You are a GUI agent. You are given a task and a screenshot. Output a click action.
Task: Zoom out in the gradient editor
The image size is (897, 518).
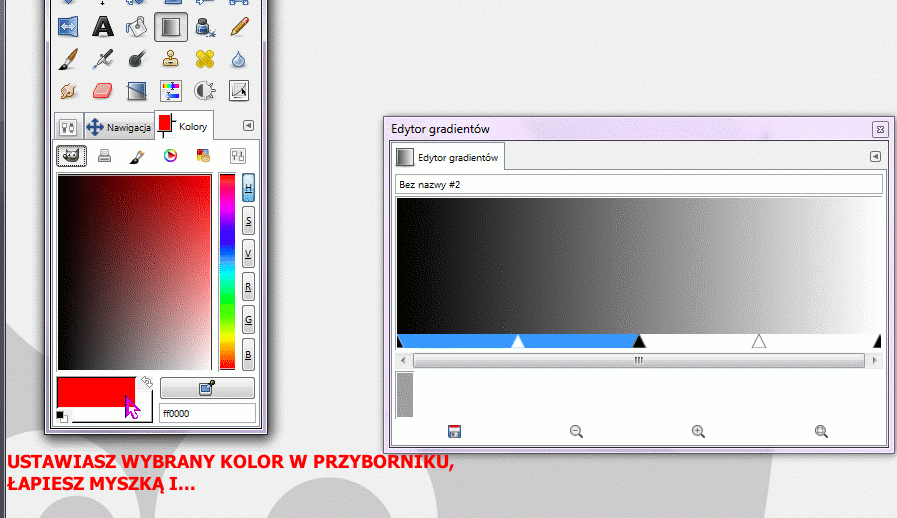[576, 431]
